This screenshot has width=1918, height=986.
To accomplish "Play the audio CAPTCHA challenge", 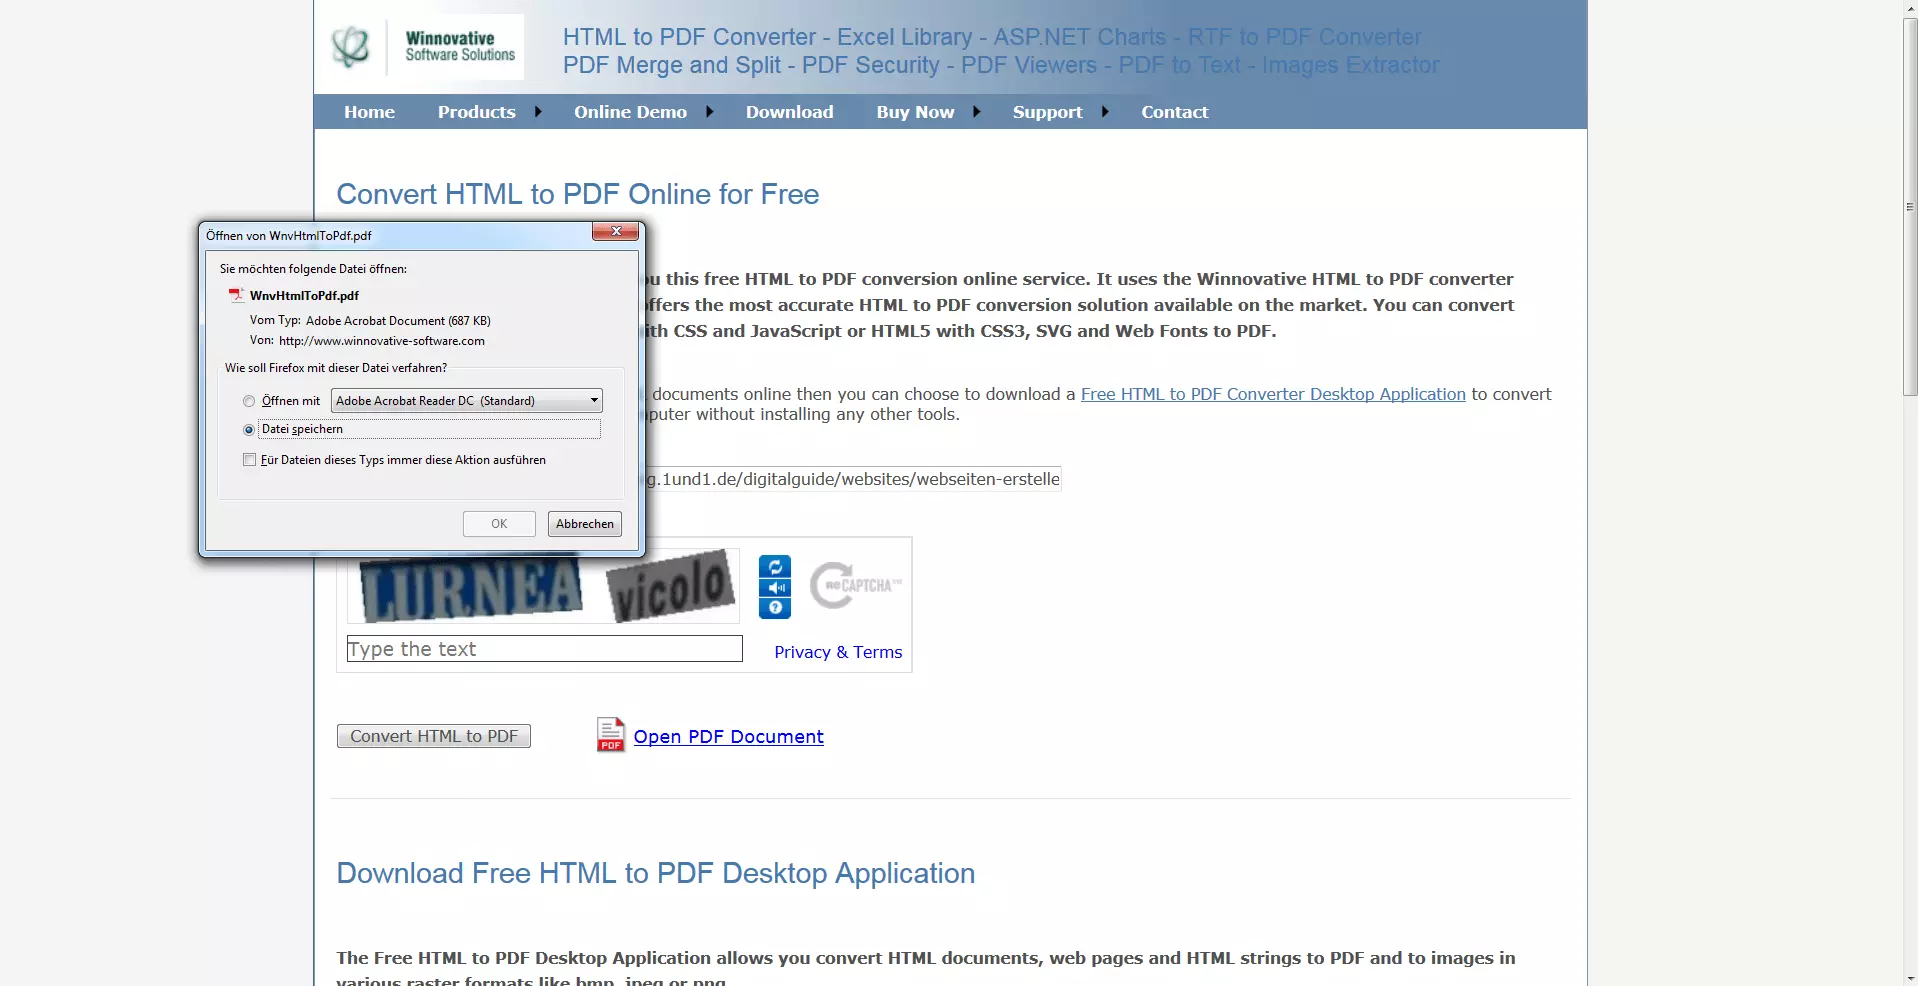I will [x=775, y=588].
